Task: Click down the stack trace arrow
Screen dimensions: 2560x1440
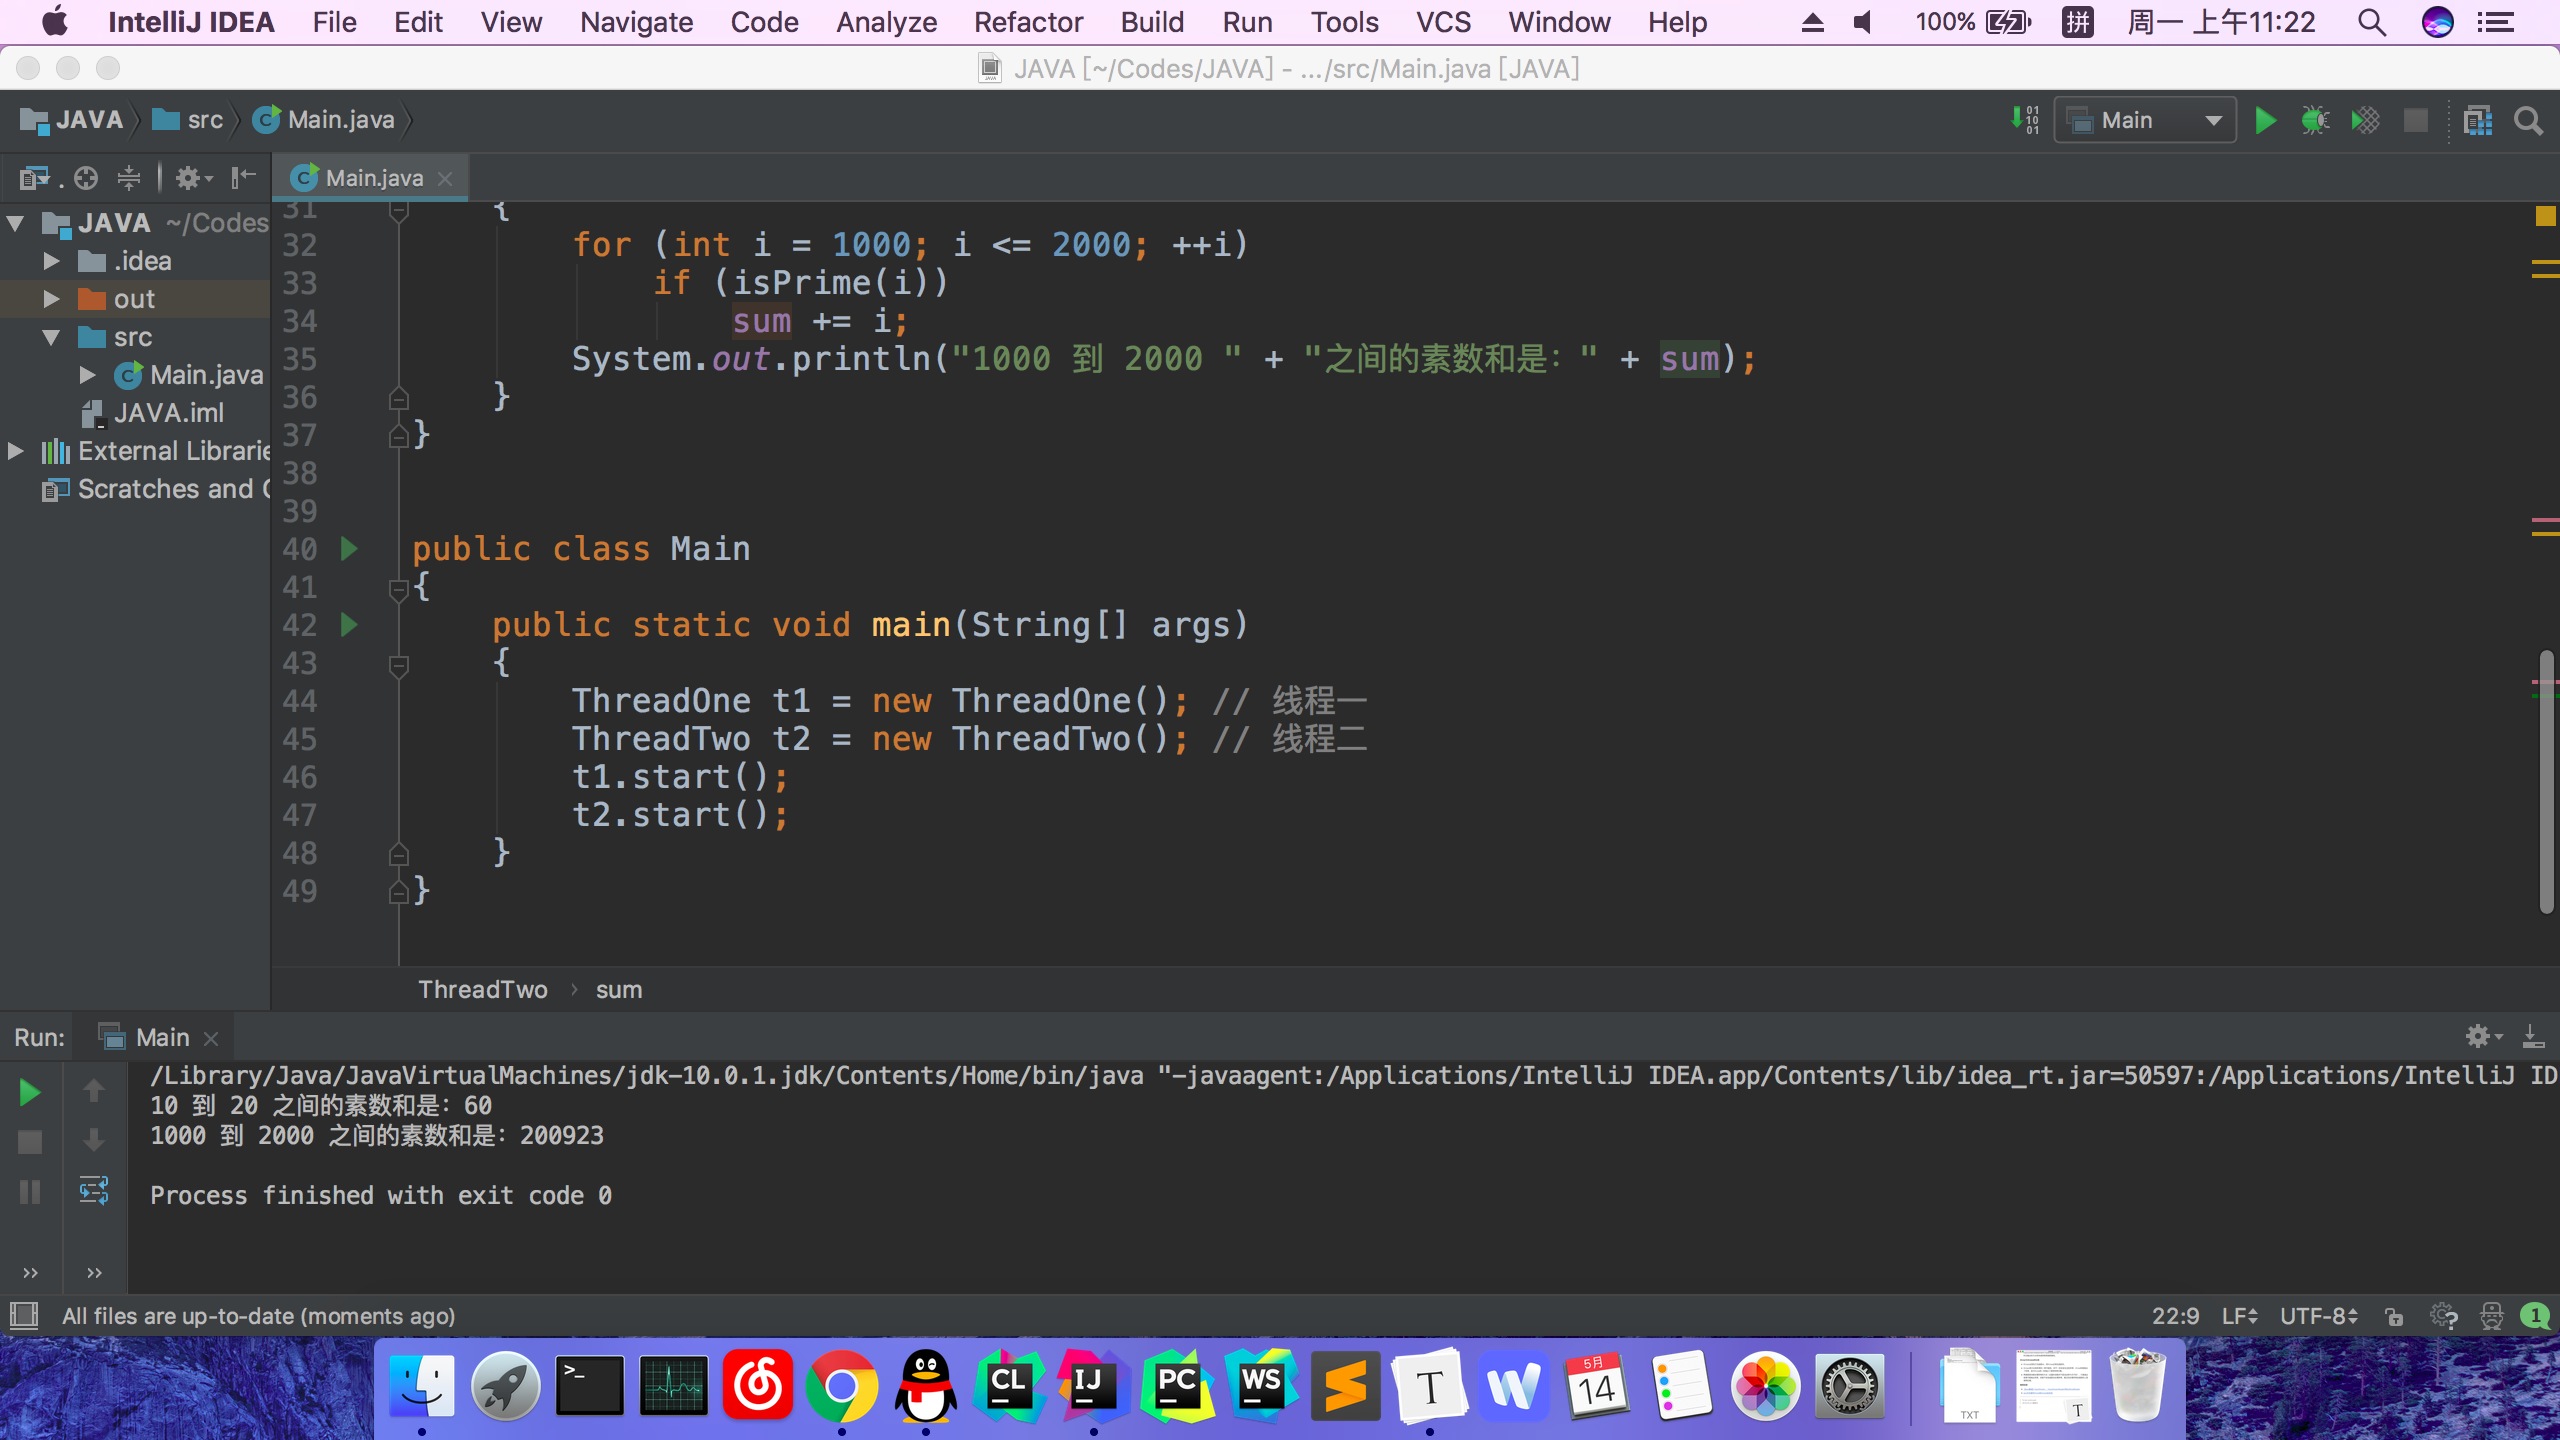Action: point(94,1140)
